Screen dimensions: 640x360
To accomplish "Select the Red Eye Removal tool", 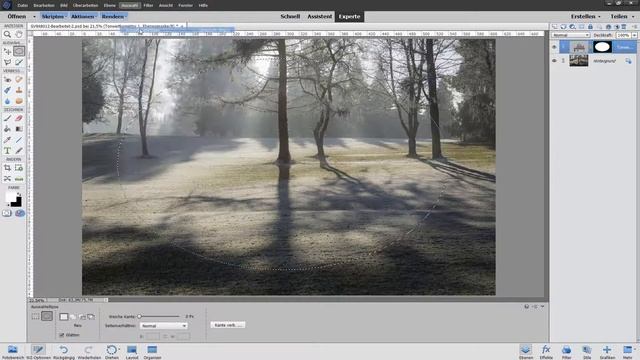I will point(7,80).
